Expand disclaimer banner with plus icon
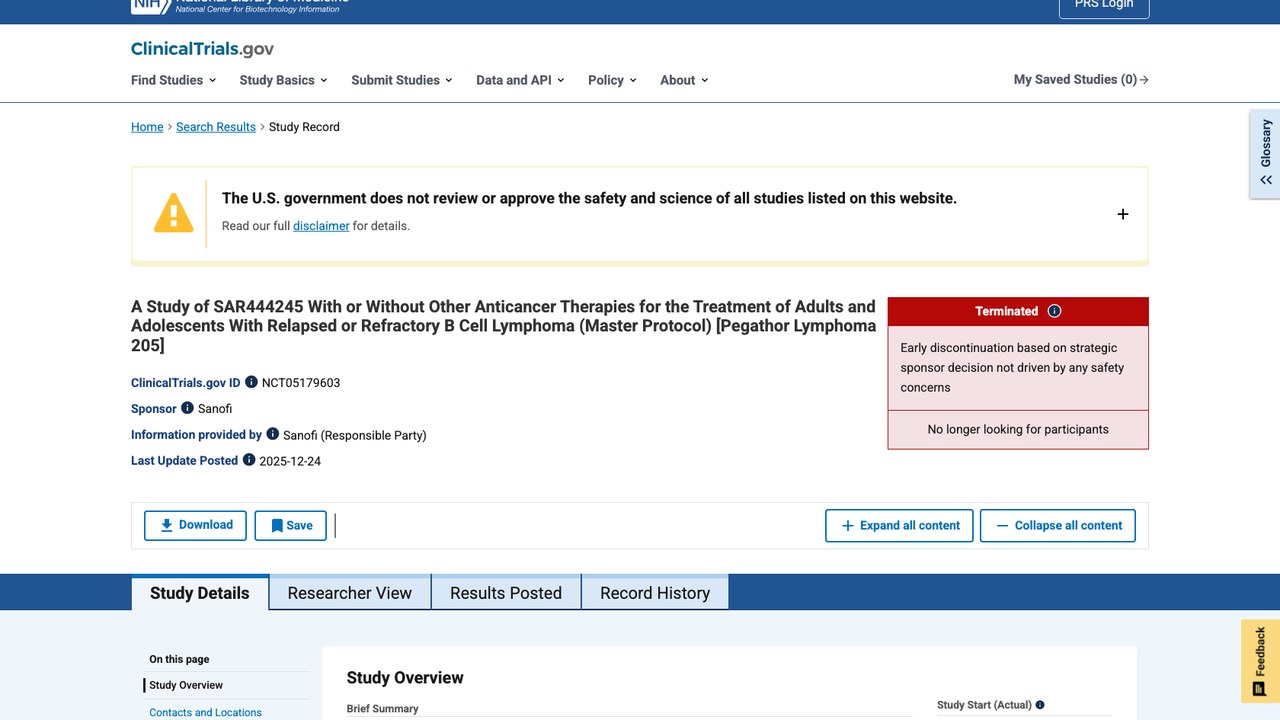Viewport: 1280px width, 720px height. point(1123,214)
